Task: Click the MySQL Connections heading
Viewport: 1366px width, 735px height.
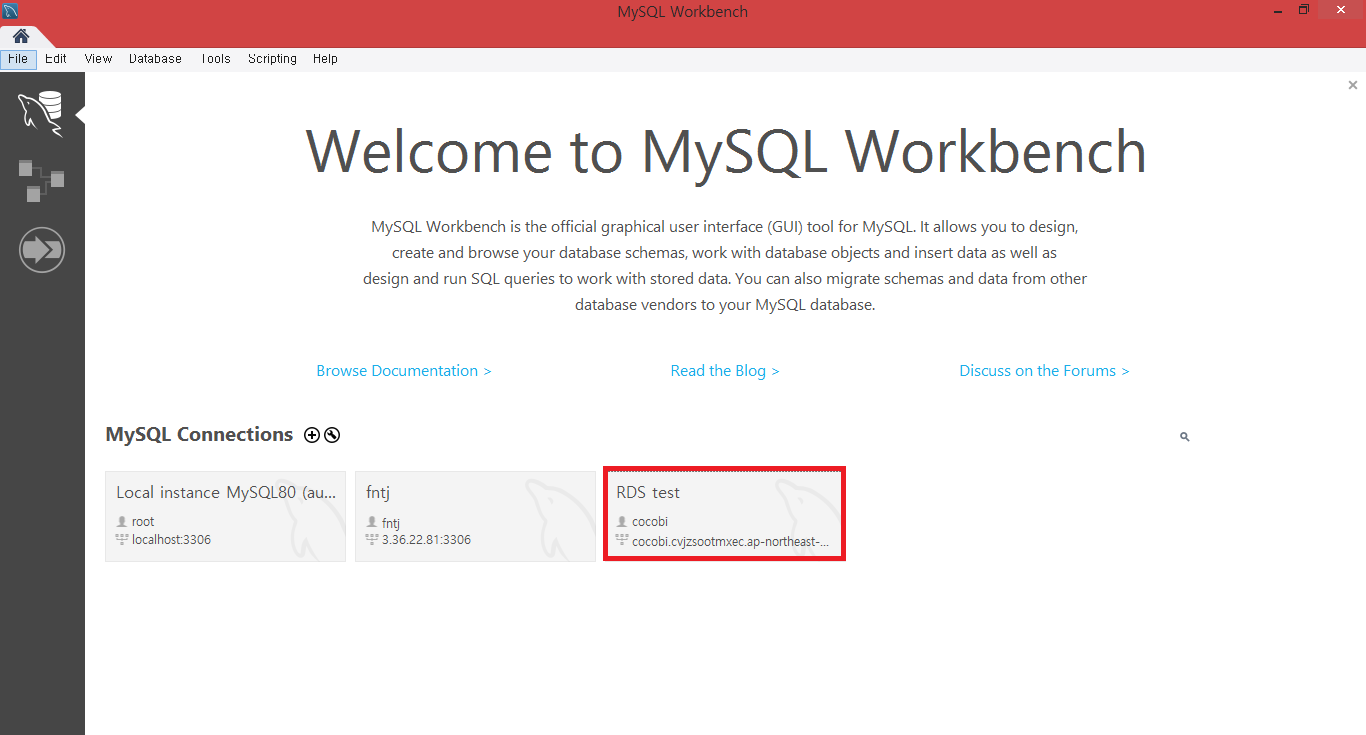Action: pos(199,435)
